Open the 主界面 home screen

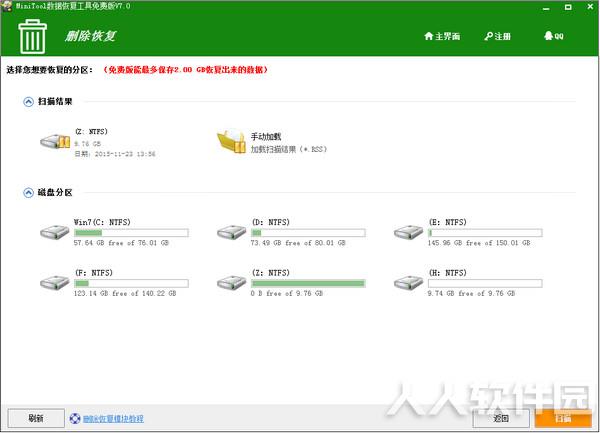click(442, 36)
